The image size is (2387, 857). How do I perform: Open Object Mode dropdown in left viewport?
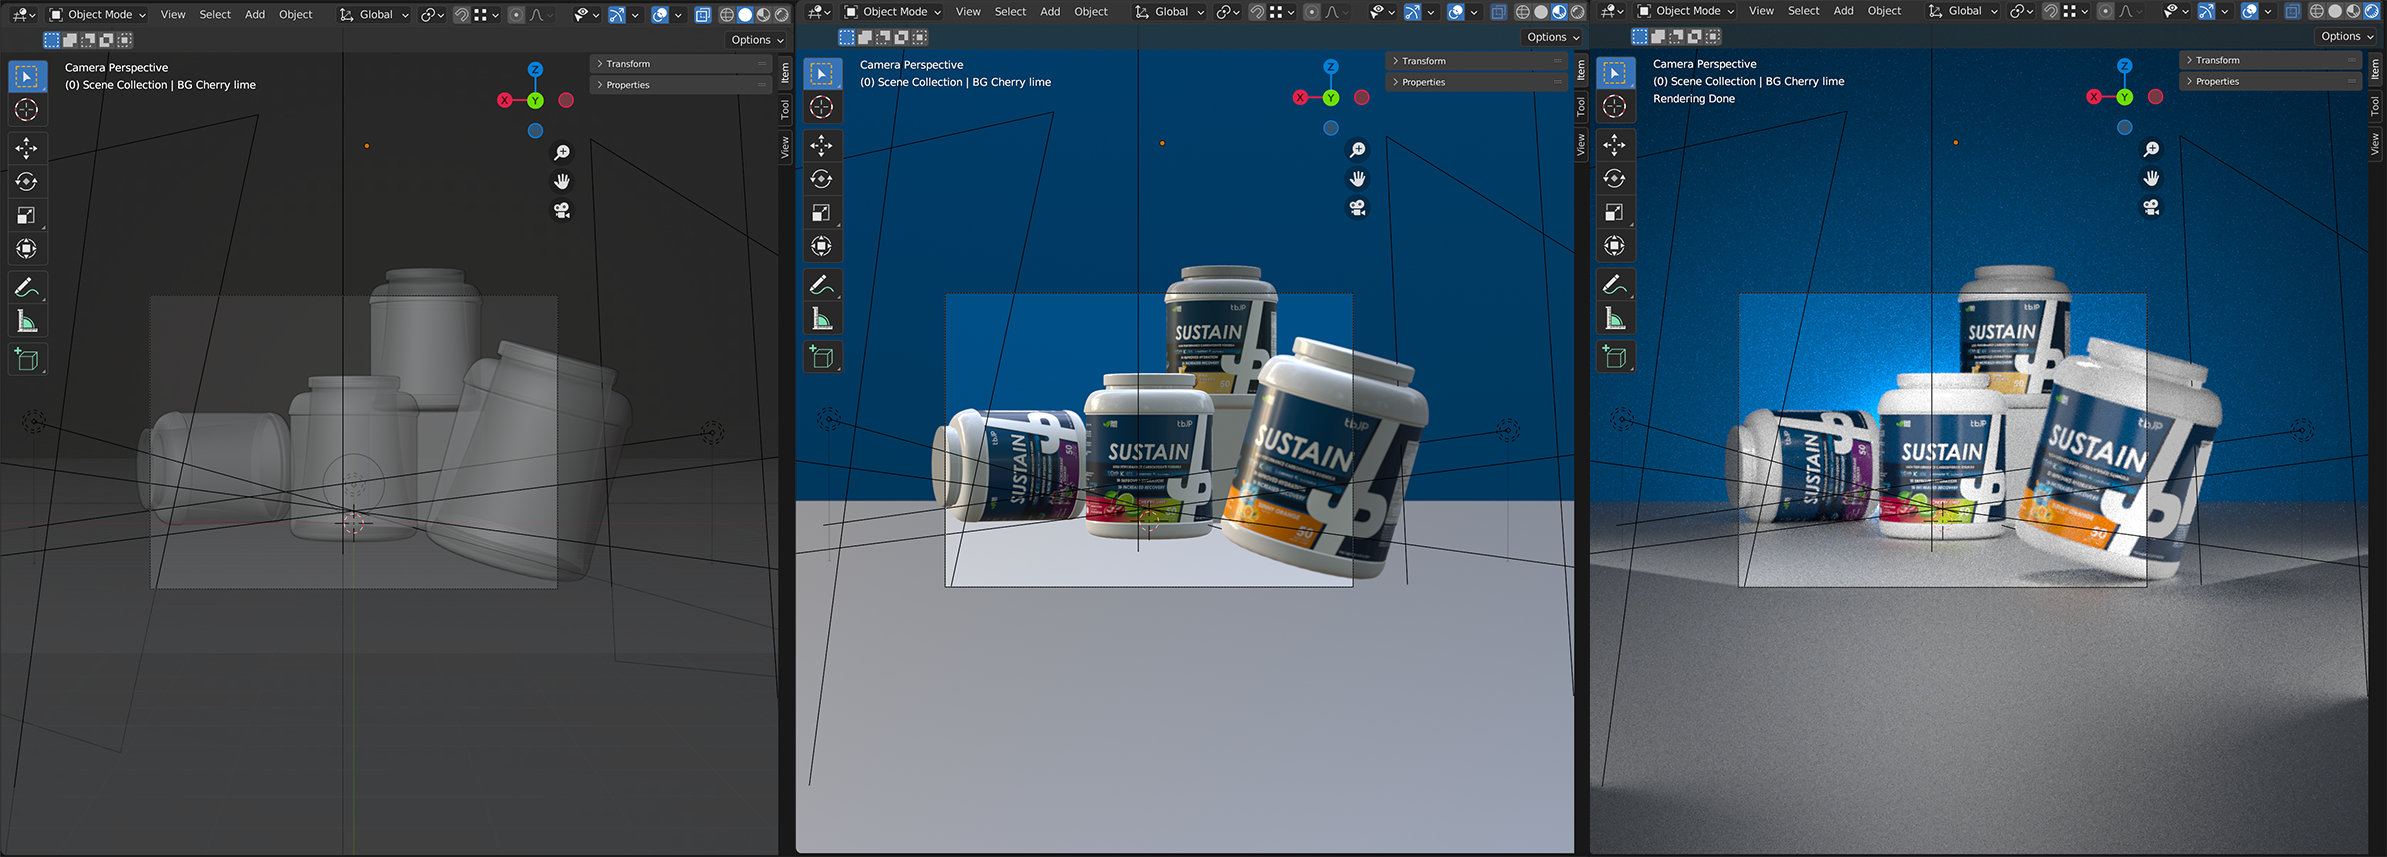(97, 15)
